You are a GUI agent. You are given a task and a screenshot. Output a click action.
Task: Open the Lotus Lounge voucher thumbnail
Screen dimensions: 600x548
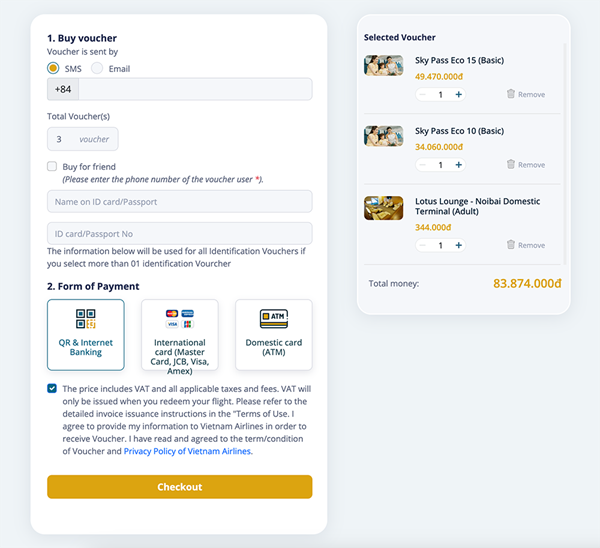pos(383,208)
